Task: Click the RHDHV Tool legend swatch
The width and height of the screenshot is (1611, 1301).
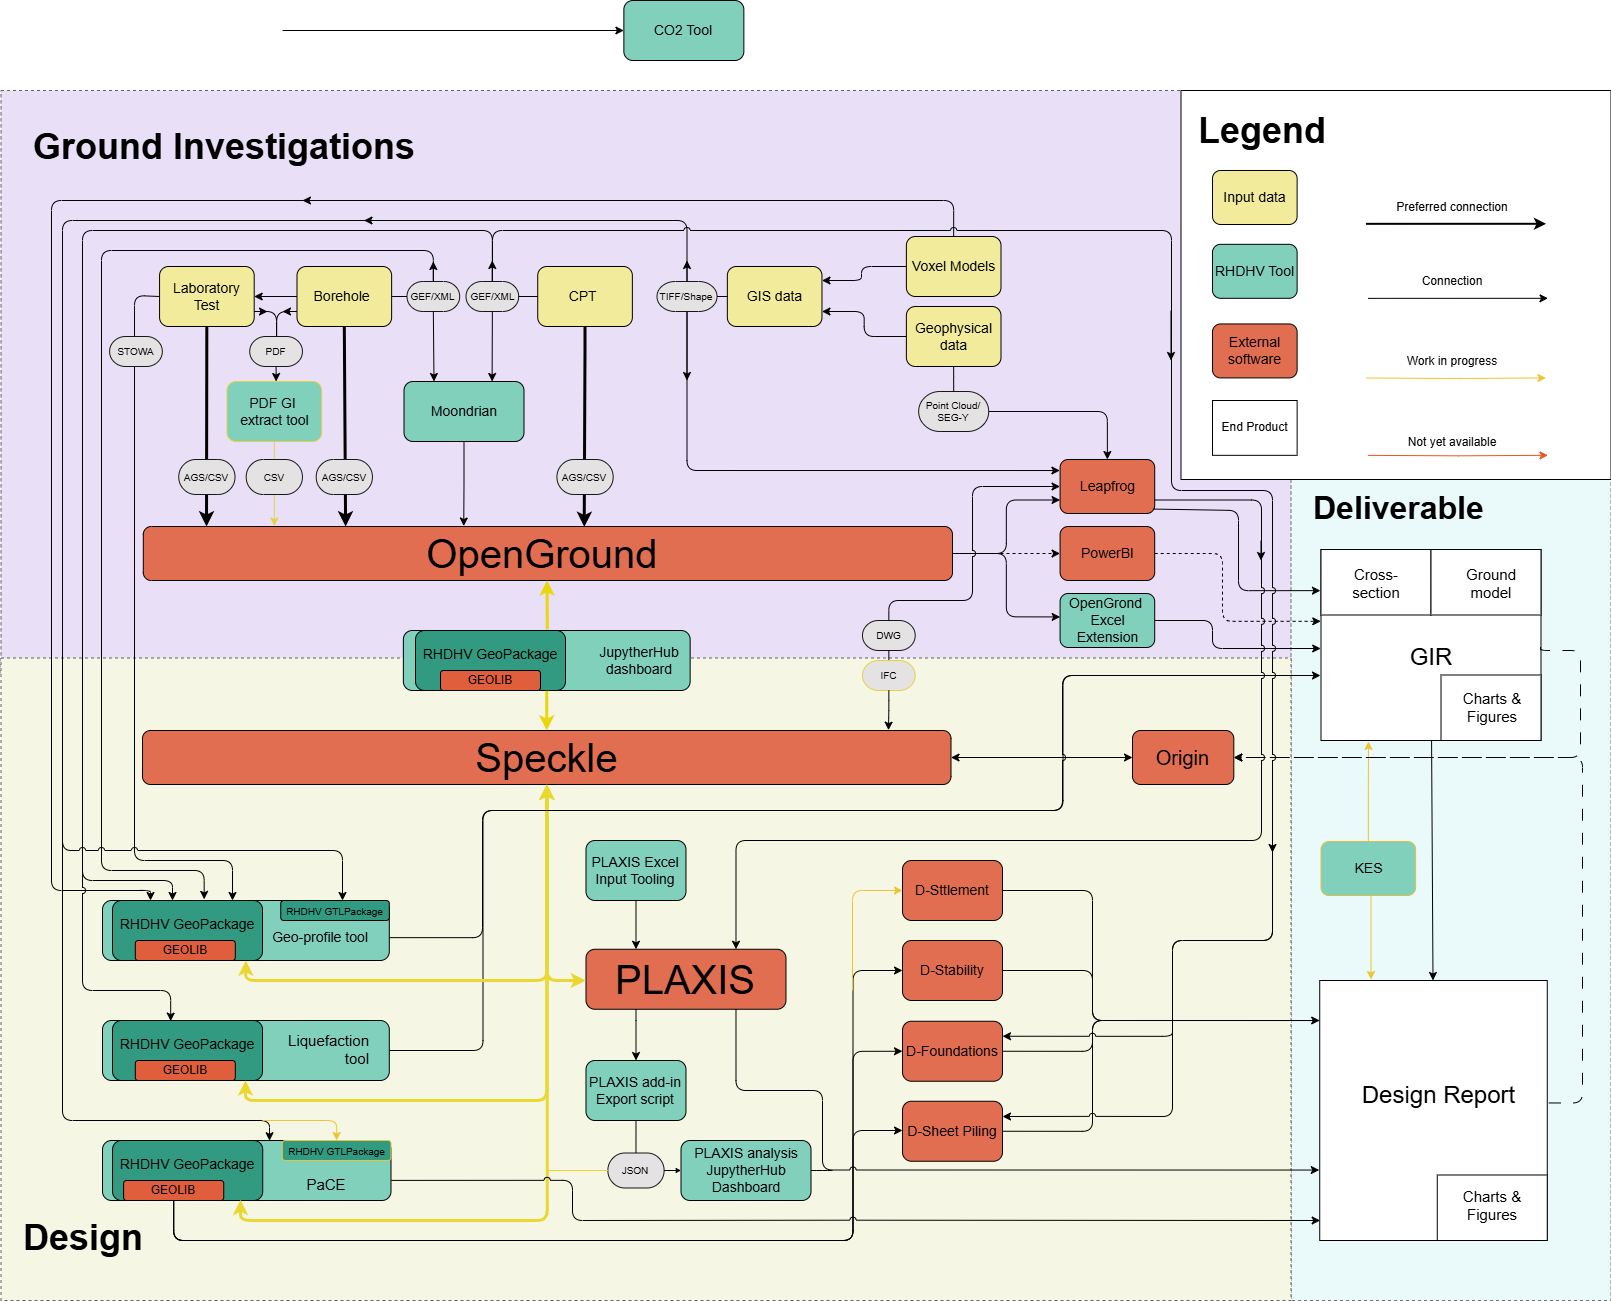Action: [x=1254, y=271]
